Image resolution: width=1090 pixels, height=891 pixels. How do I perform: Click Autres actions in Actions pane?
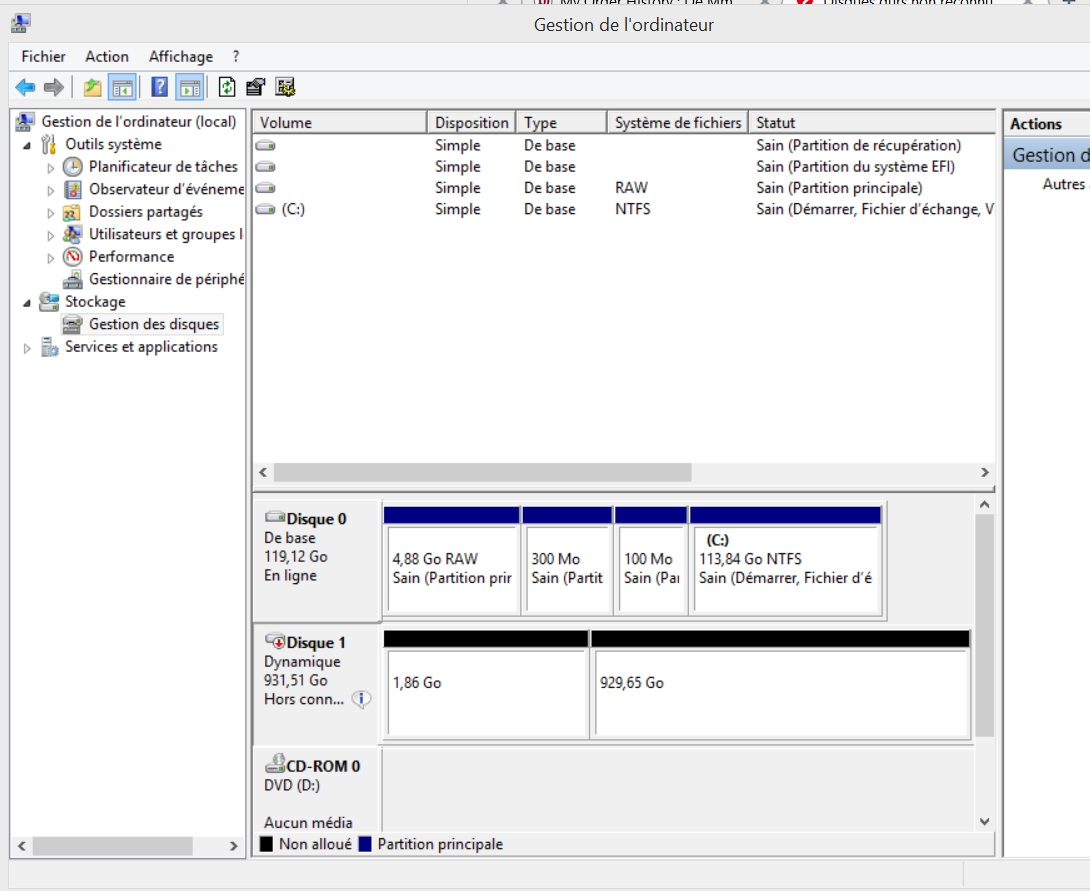pyautogui.click(x=1064, y=184)
